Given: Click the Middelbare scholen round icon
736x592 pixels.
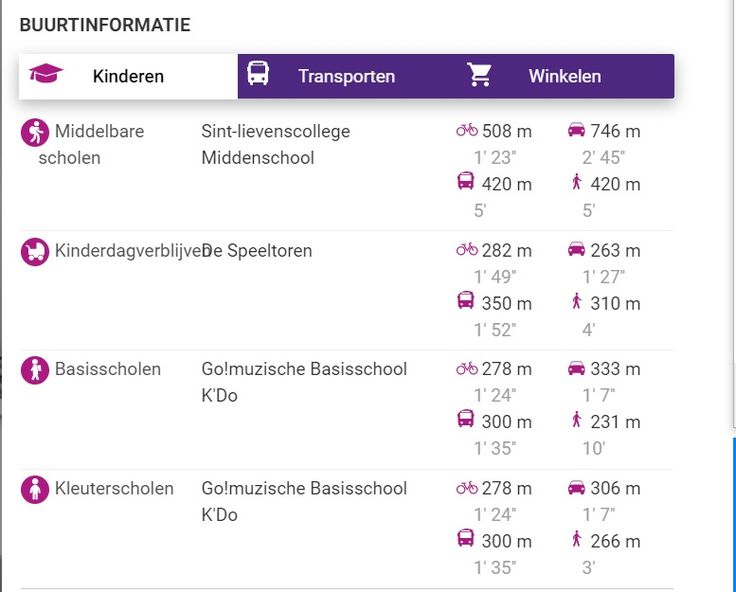Looking at the screenshot, I should (x=35, y=132).
